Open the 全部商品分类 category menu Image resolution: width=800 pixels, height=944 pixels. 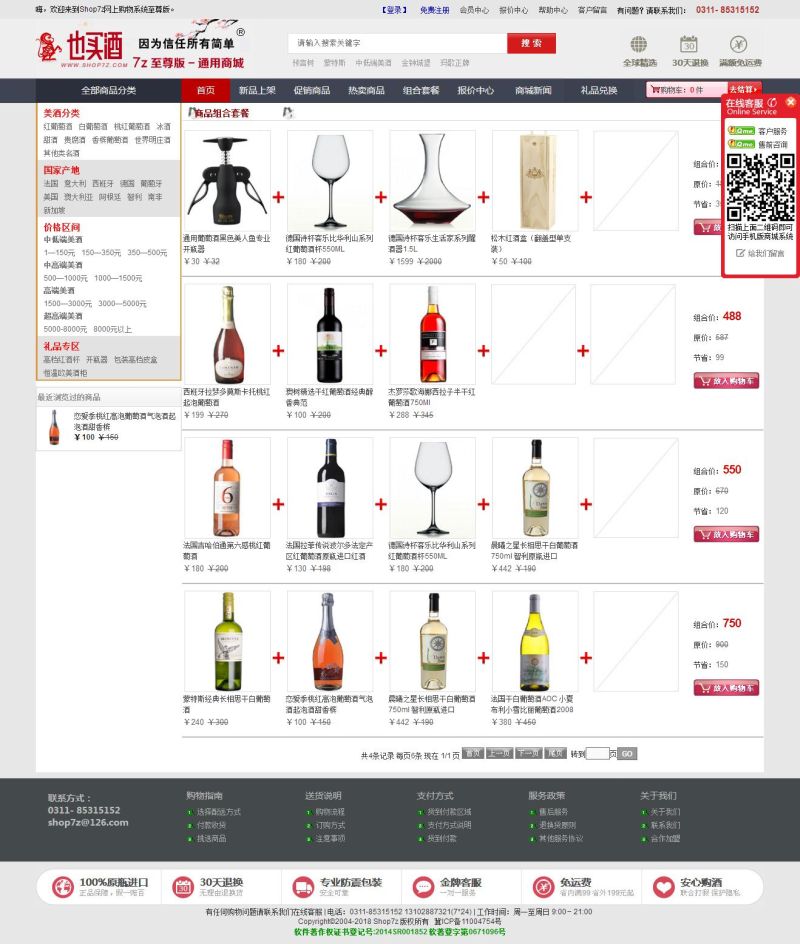[x=108, y=90]
